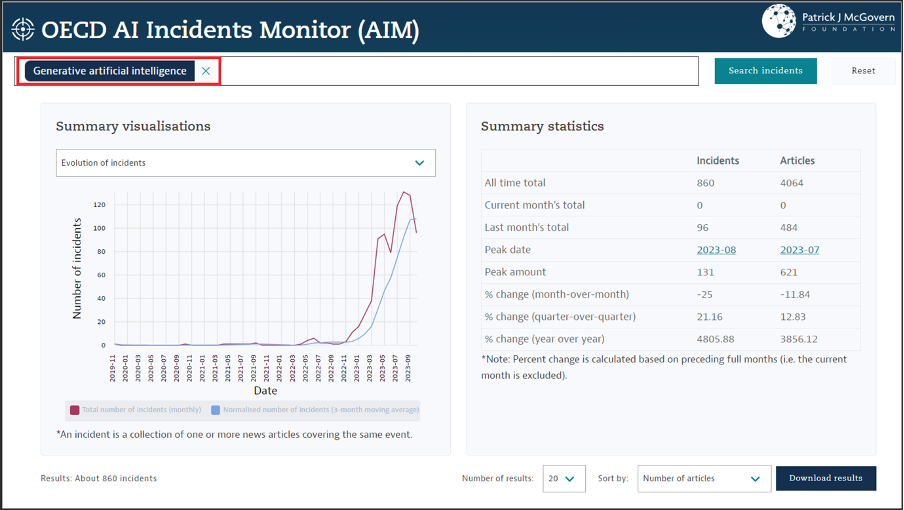Toggle the red Total number of incidents legend
The width and height of the screenshot is (904, 510).
tap(135, 410)
